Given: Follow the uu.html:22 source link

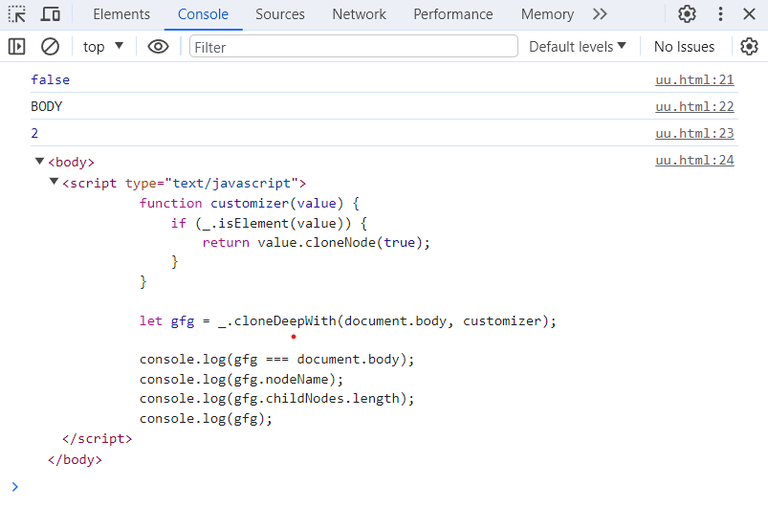Looking at the screenshot, I should 695,106.
